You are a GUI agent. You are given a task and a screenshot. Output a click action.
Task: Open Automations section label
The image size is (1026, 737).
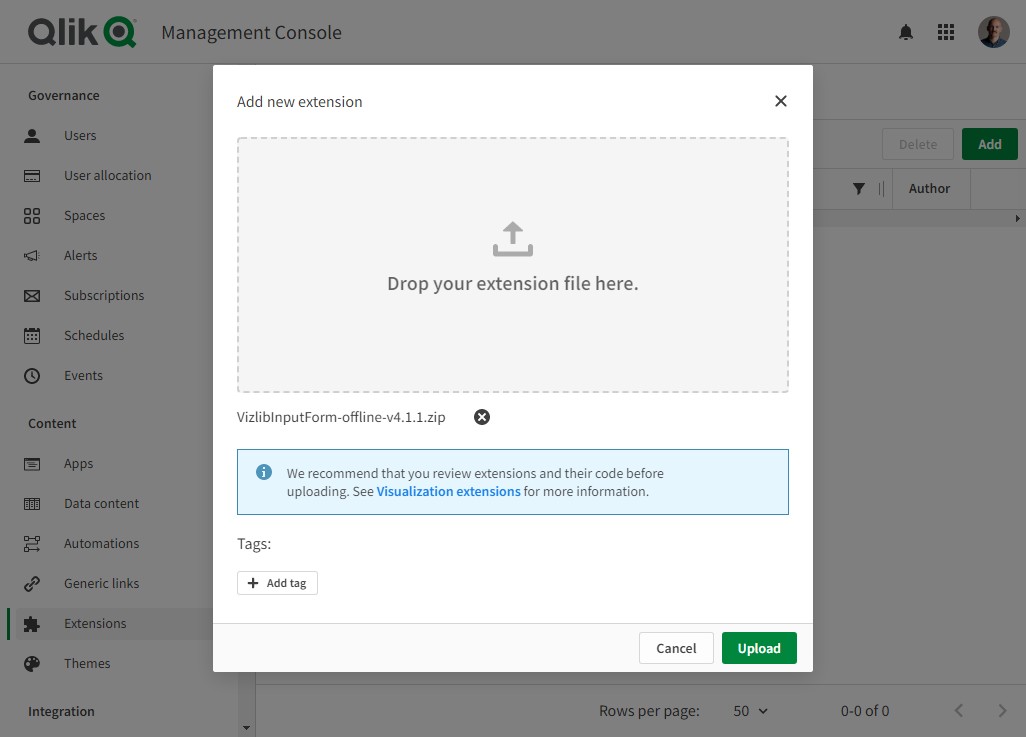[101, 543]
